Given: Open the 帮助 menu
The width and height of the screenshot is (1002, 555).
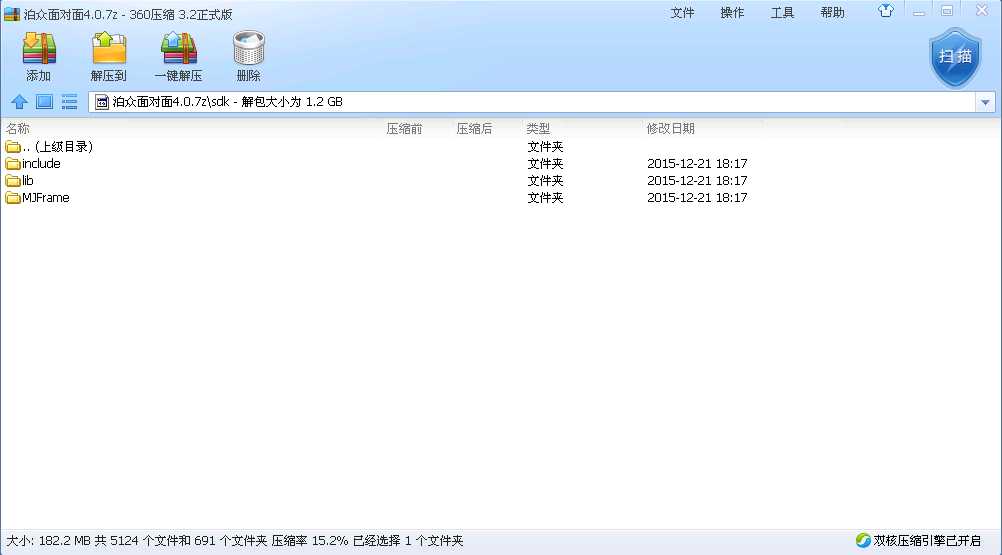Looking at the screenshot, I should click(833, 13).
